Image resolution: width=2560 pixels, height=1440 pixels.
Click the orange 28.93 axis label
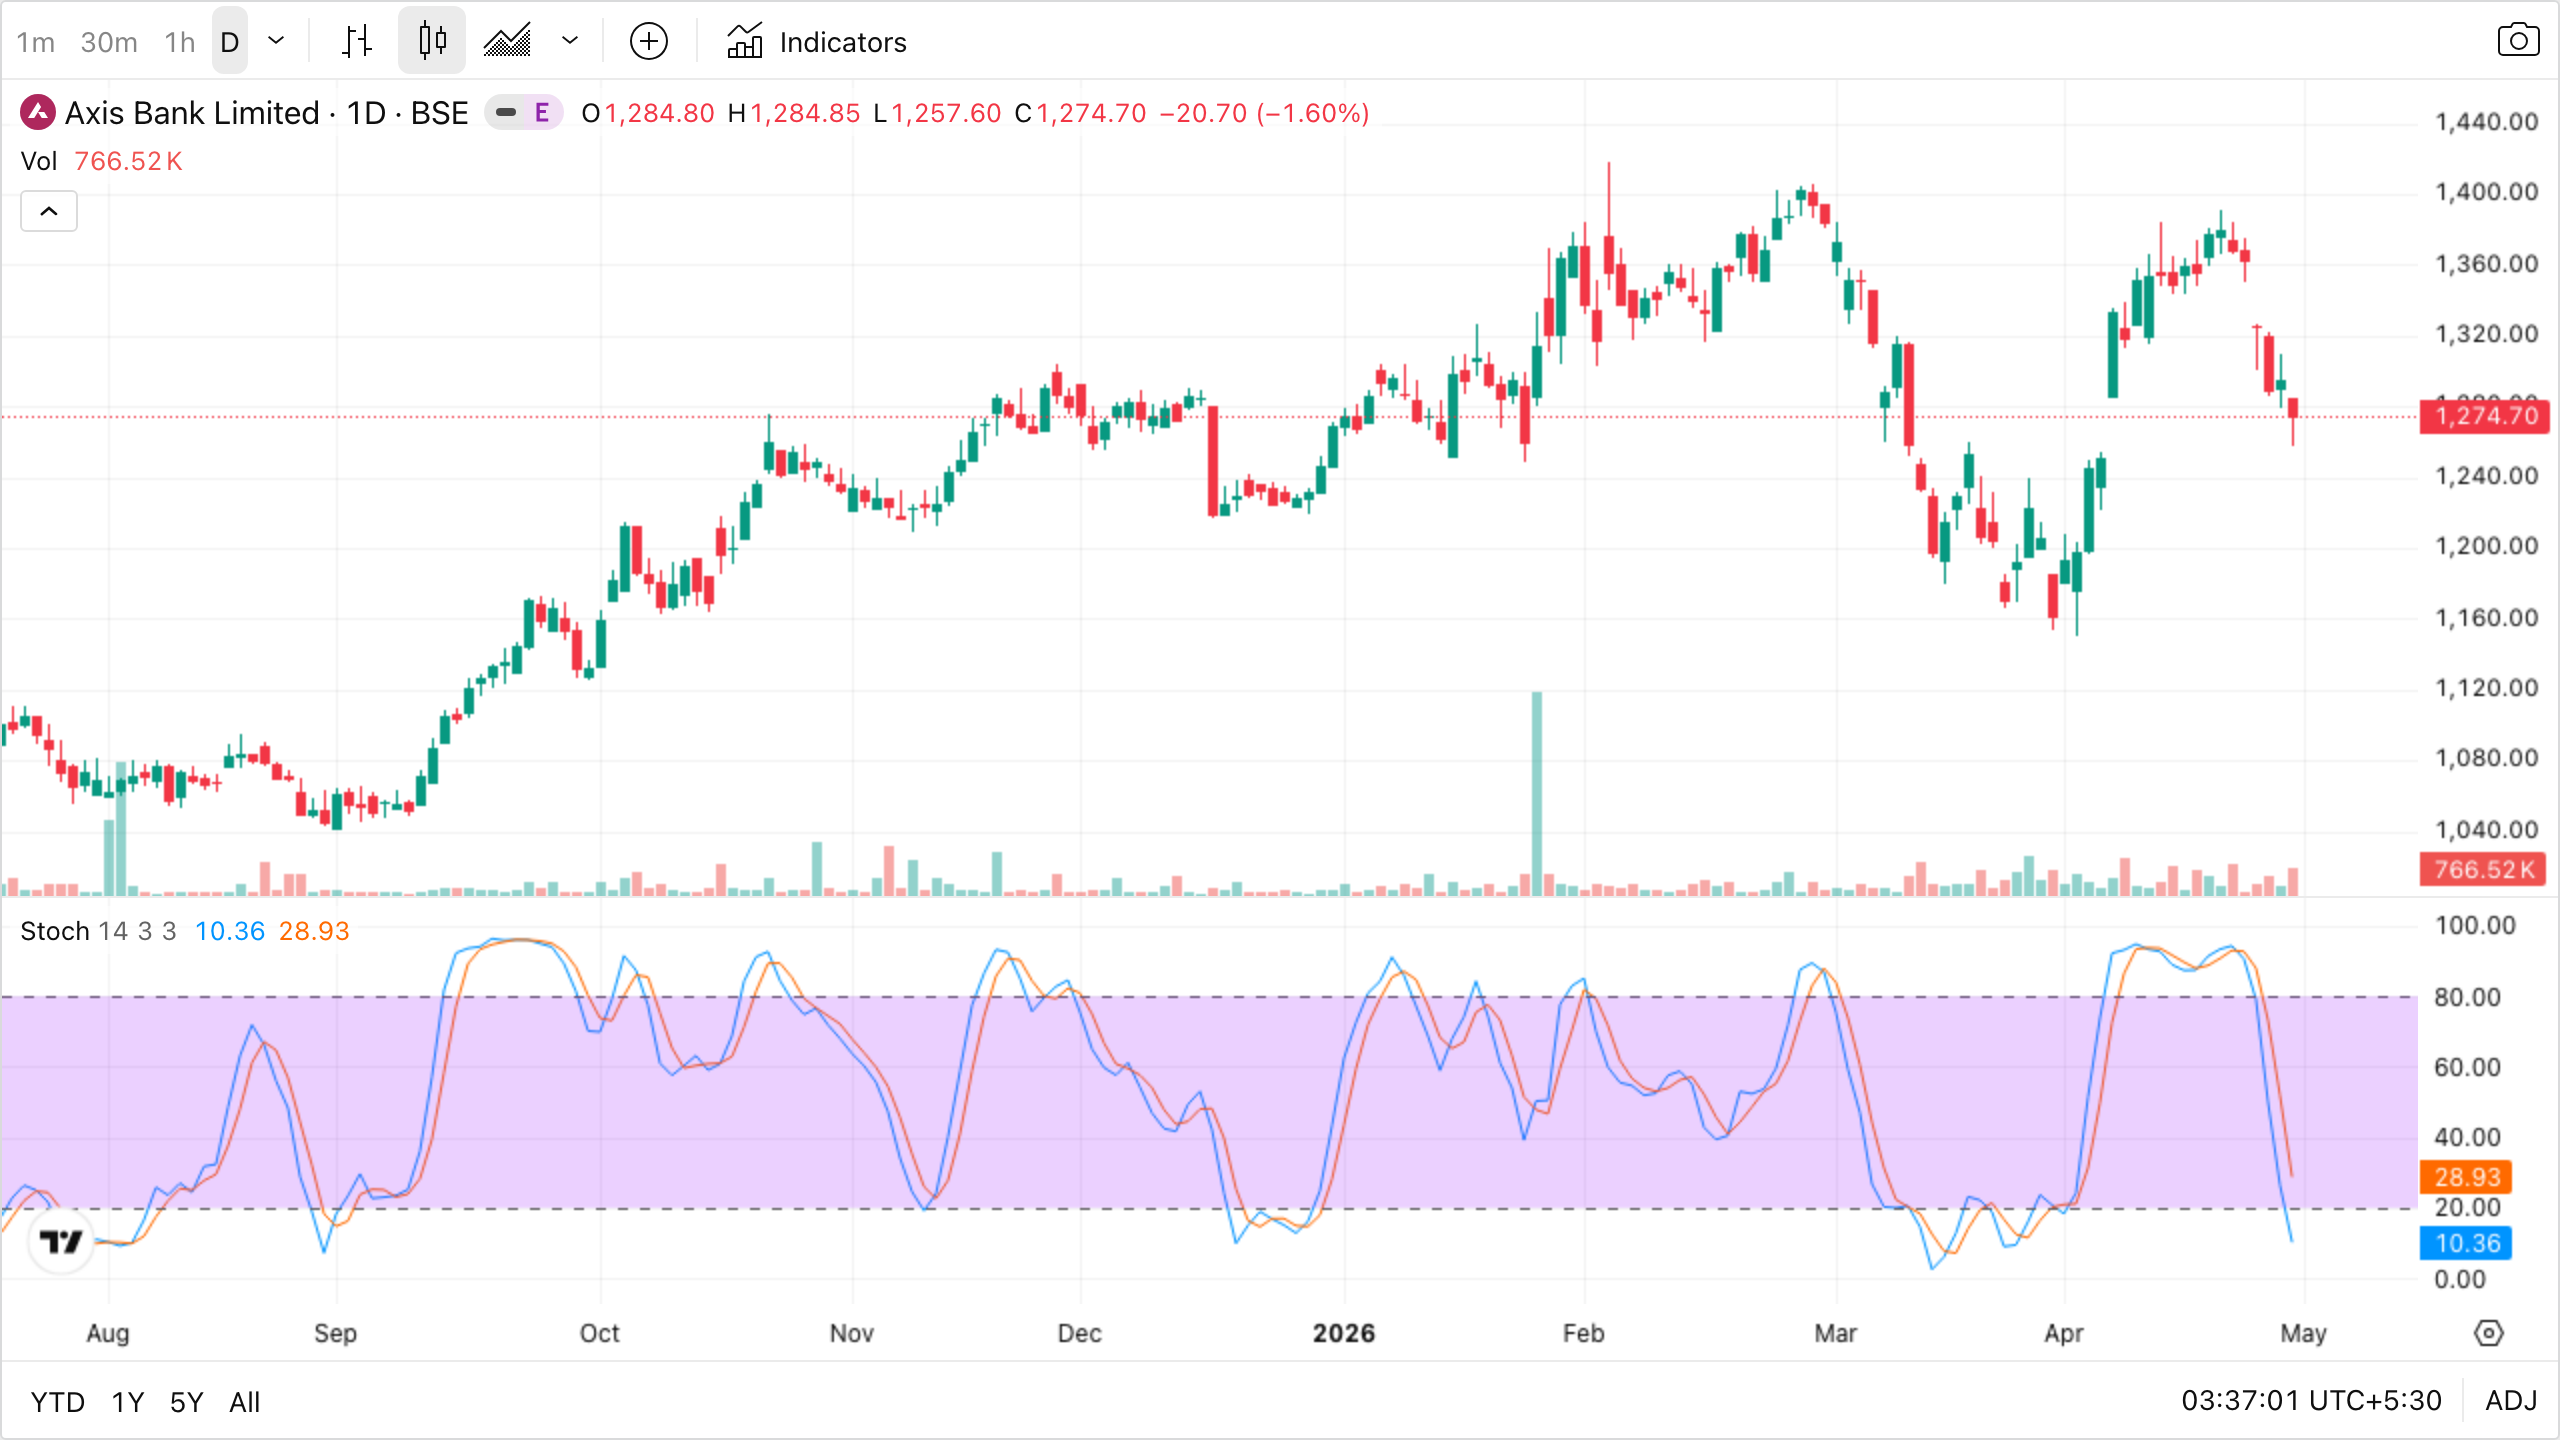click(x=2466, y=1177)
